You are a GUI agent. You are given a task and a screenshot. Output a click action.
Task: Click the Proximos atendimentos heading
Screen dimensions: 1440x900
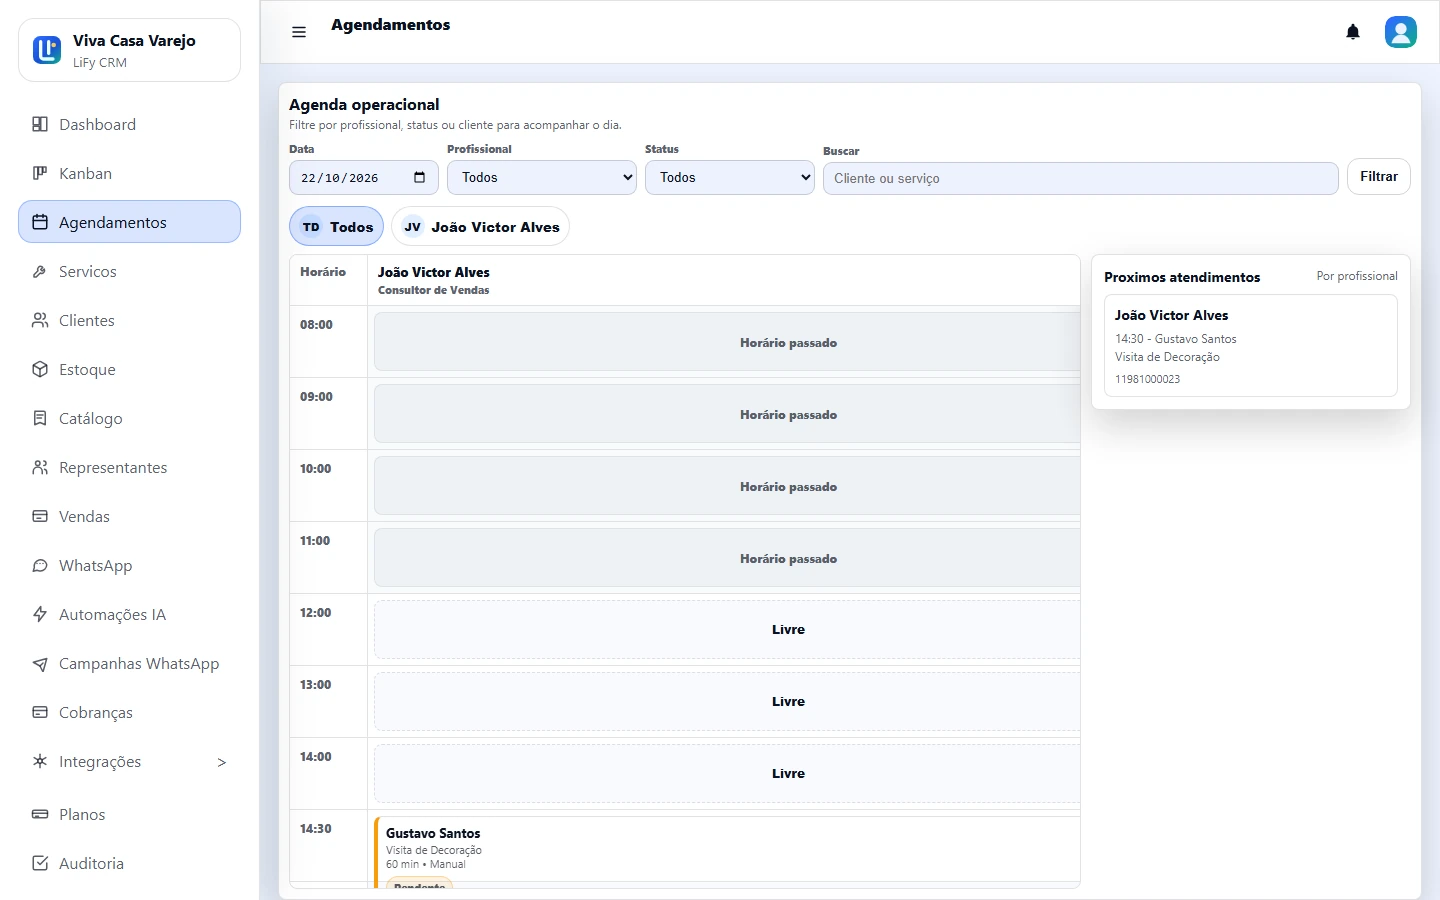click(1182, 277)
